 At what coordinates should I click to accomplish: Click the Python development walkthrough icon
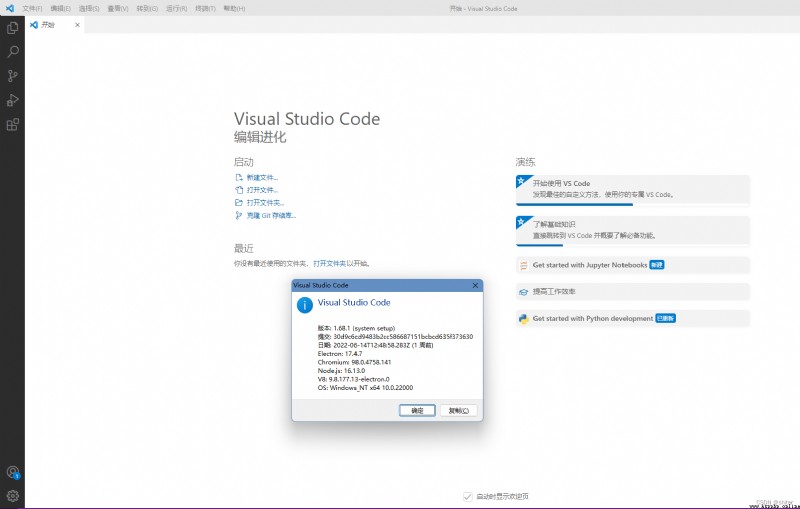tap(523, 319)
